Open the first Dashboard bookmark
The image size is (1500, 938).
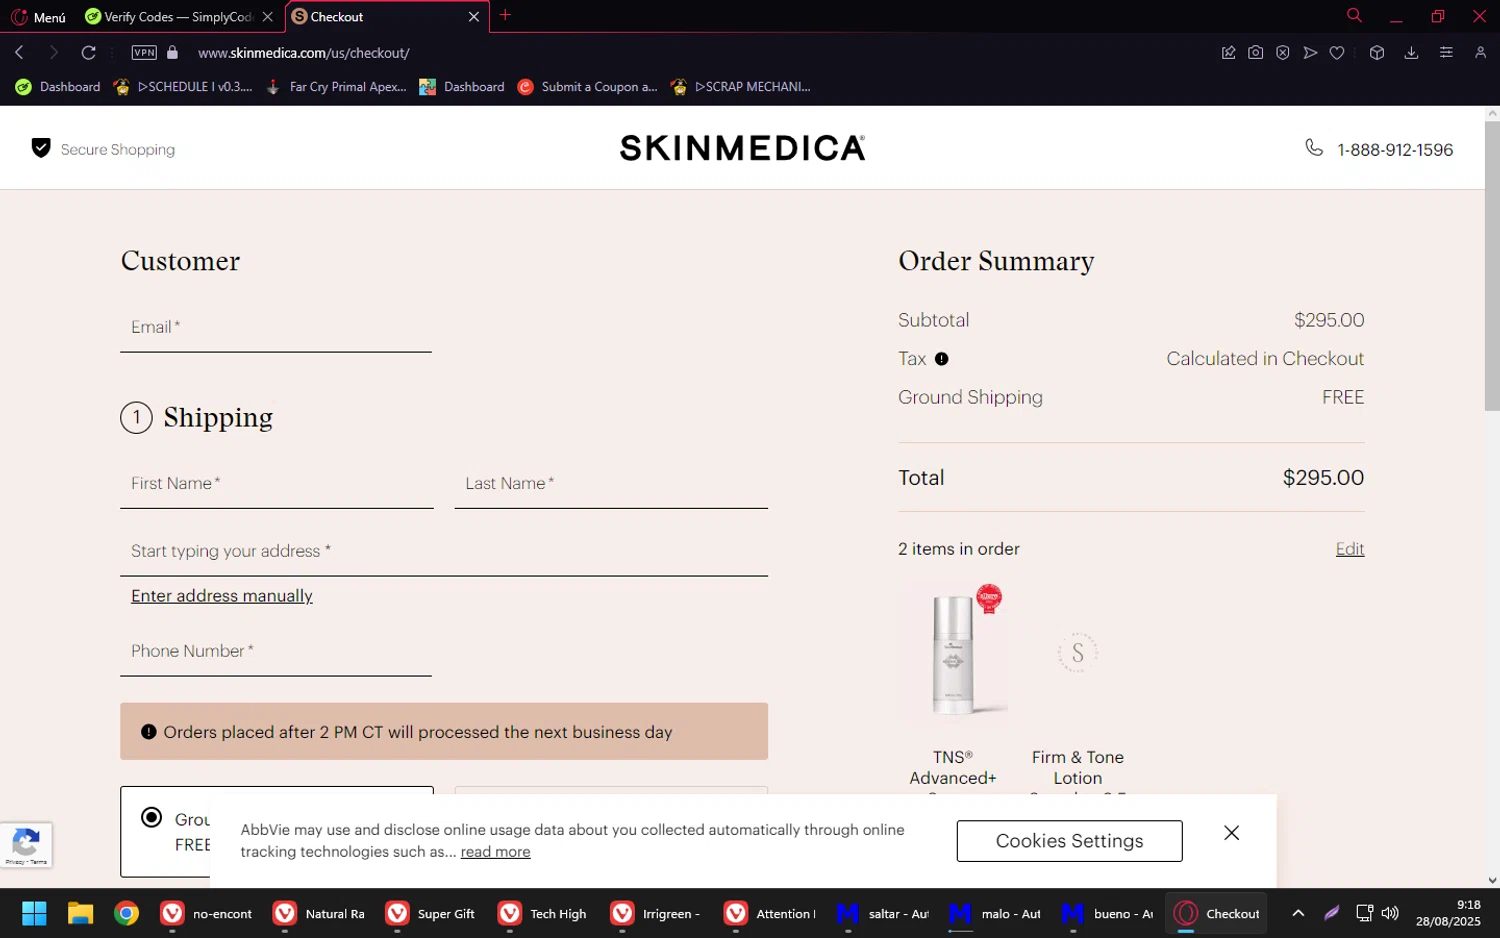pyautogui.click(x=58, y=87)
